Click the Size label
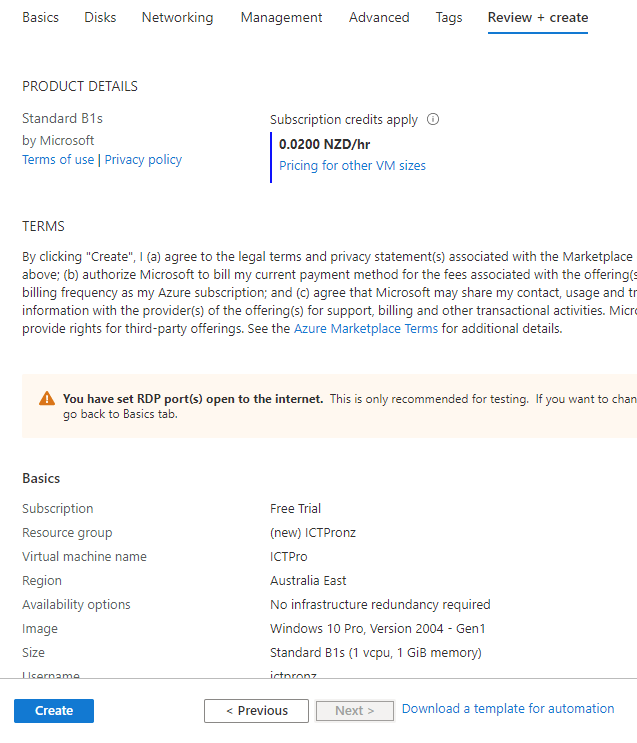Image resolution: width=637 pixels, height=743 pixels. coord(33,652)
